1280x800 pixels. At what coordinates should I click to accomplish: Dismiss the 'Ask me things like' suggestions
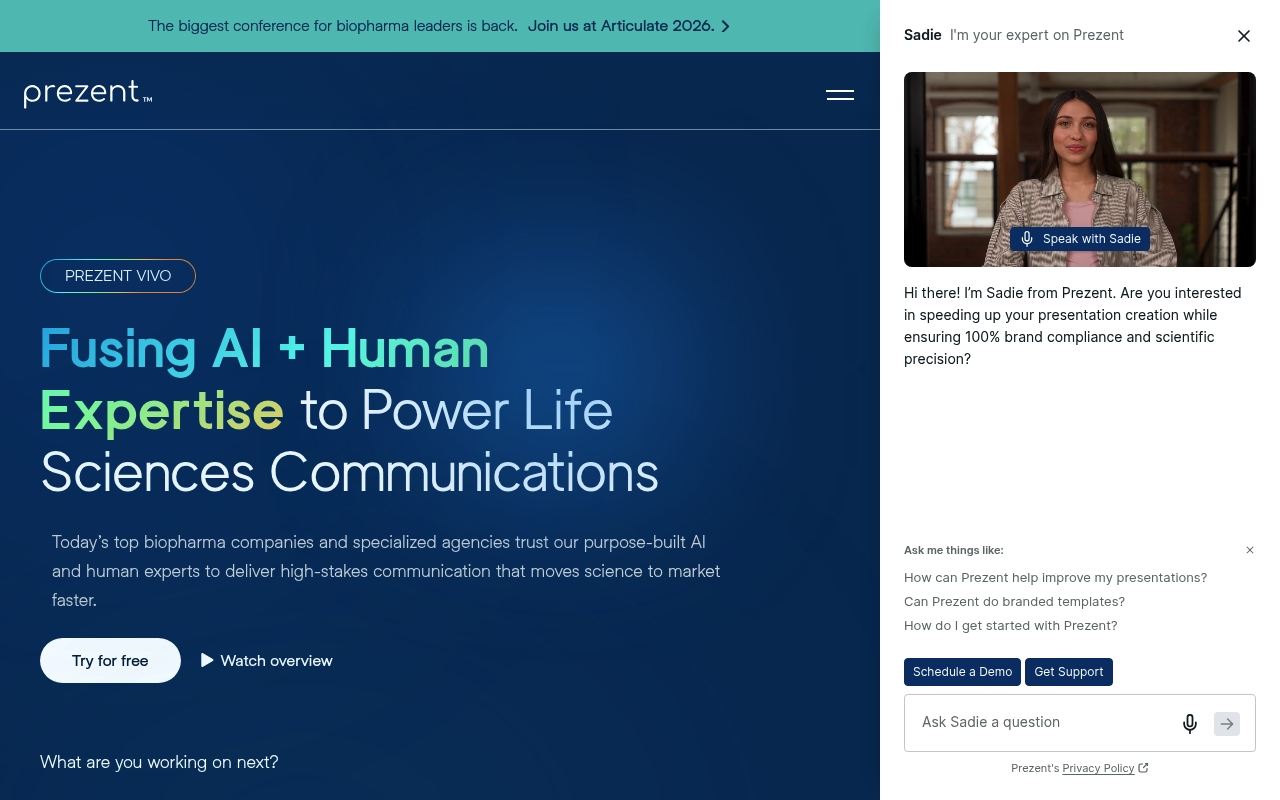[1250, 550]
